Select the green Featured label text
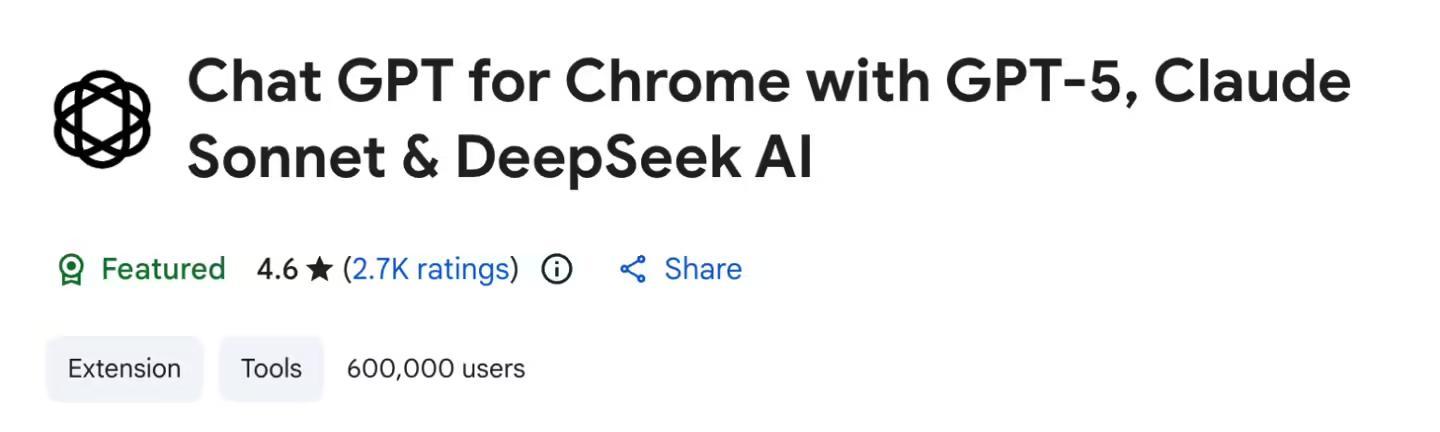Screen dimensions: 1440x432 [163, 269]
